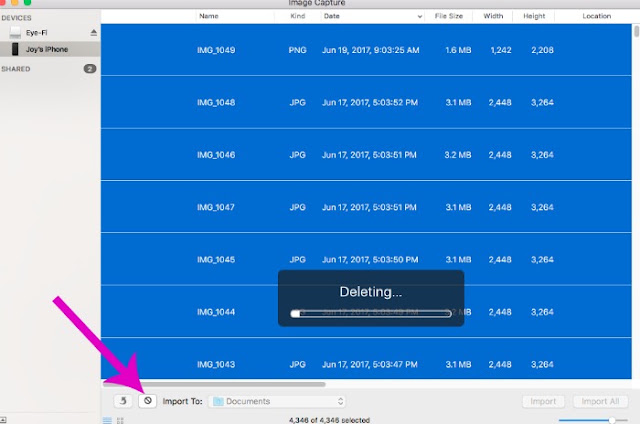The width and height of the screenshot is (640, 424).
Task: Click the Deleting progress bar
Action: click(x=371, y=313)
